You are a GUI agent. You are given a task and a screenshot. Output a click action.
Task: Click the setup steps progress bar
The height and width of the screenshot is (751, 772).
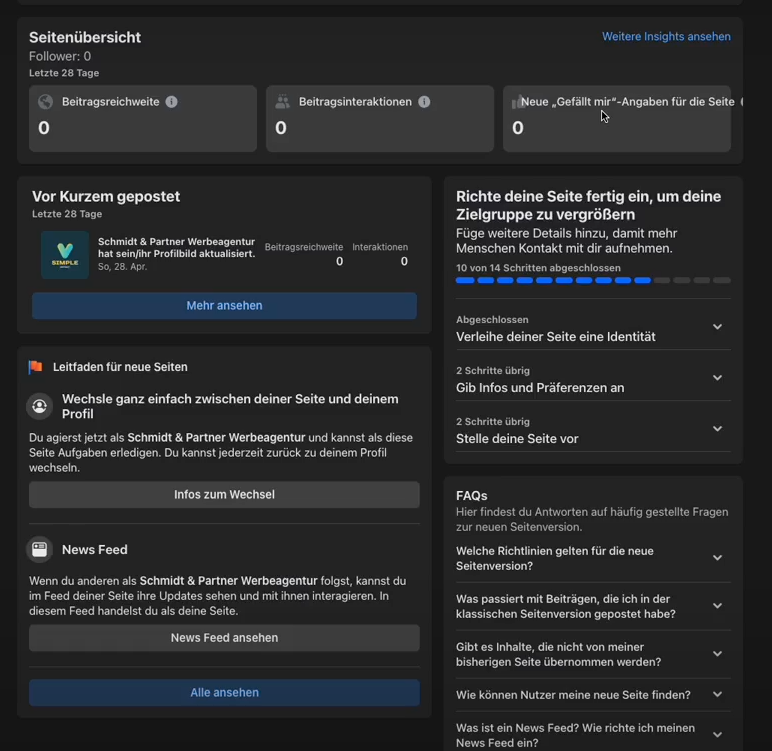[593, 281]
